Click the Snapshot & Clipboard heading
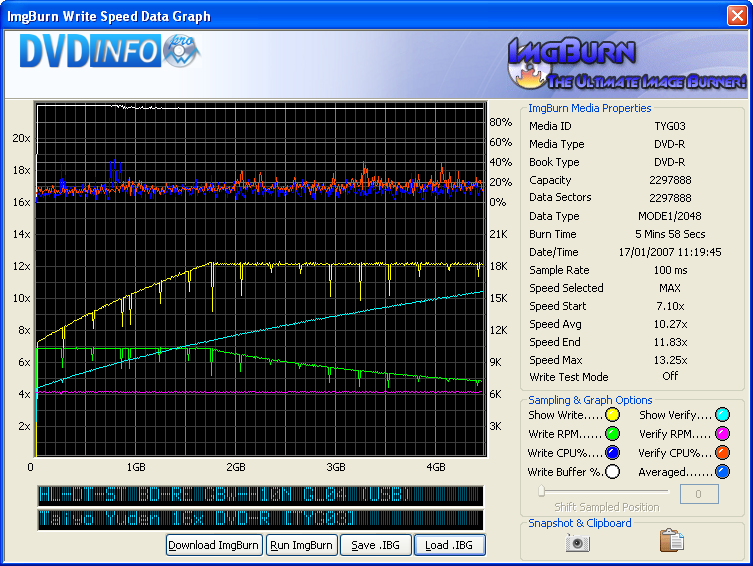This screenshot has height=566, width=753. 580,523
